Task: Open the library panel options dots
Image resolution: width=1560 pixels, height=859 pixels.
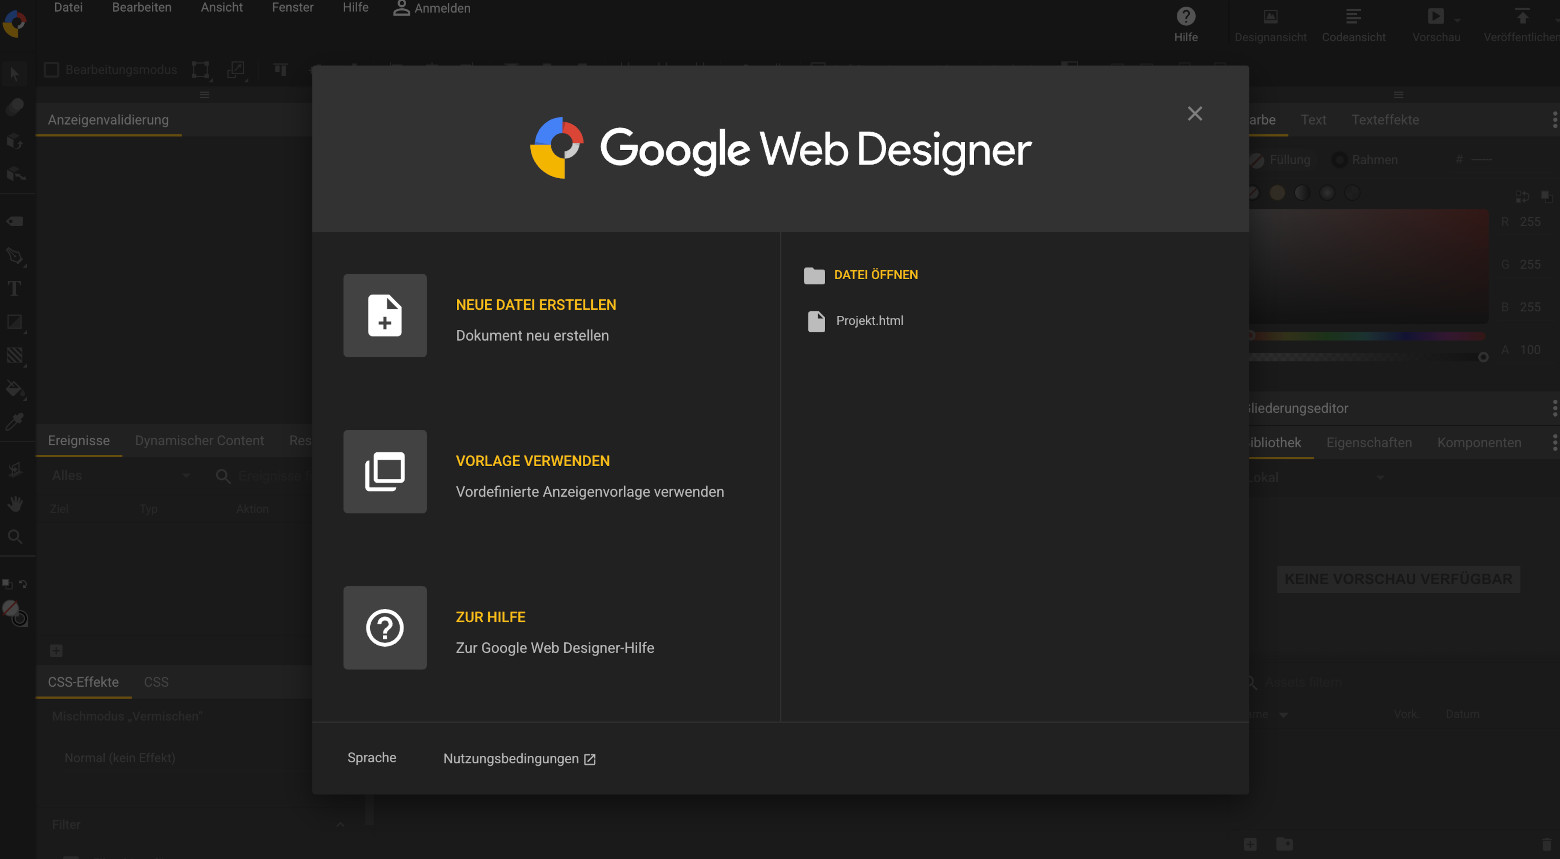Action: coord(1554,443)
